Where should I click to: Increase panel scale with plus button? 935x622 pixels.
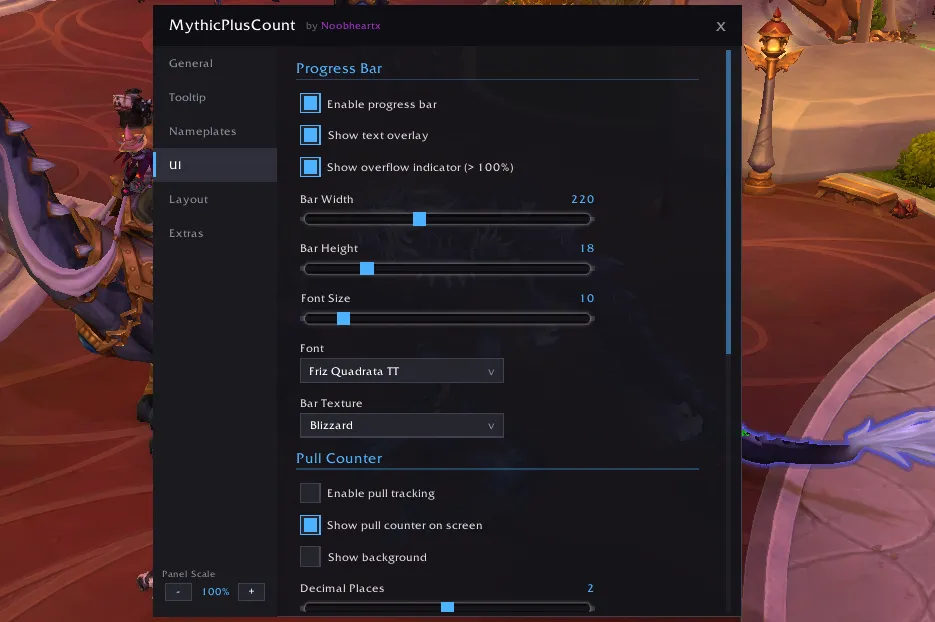[x=251, y=592]
